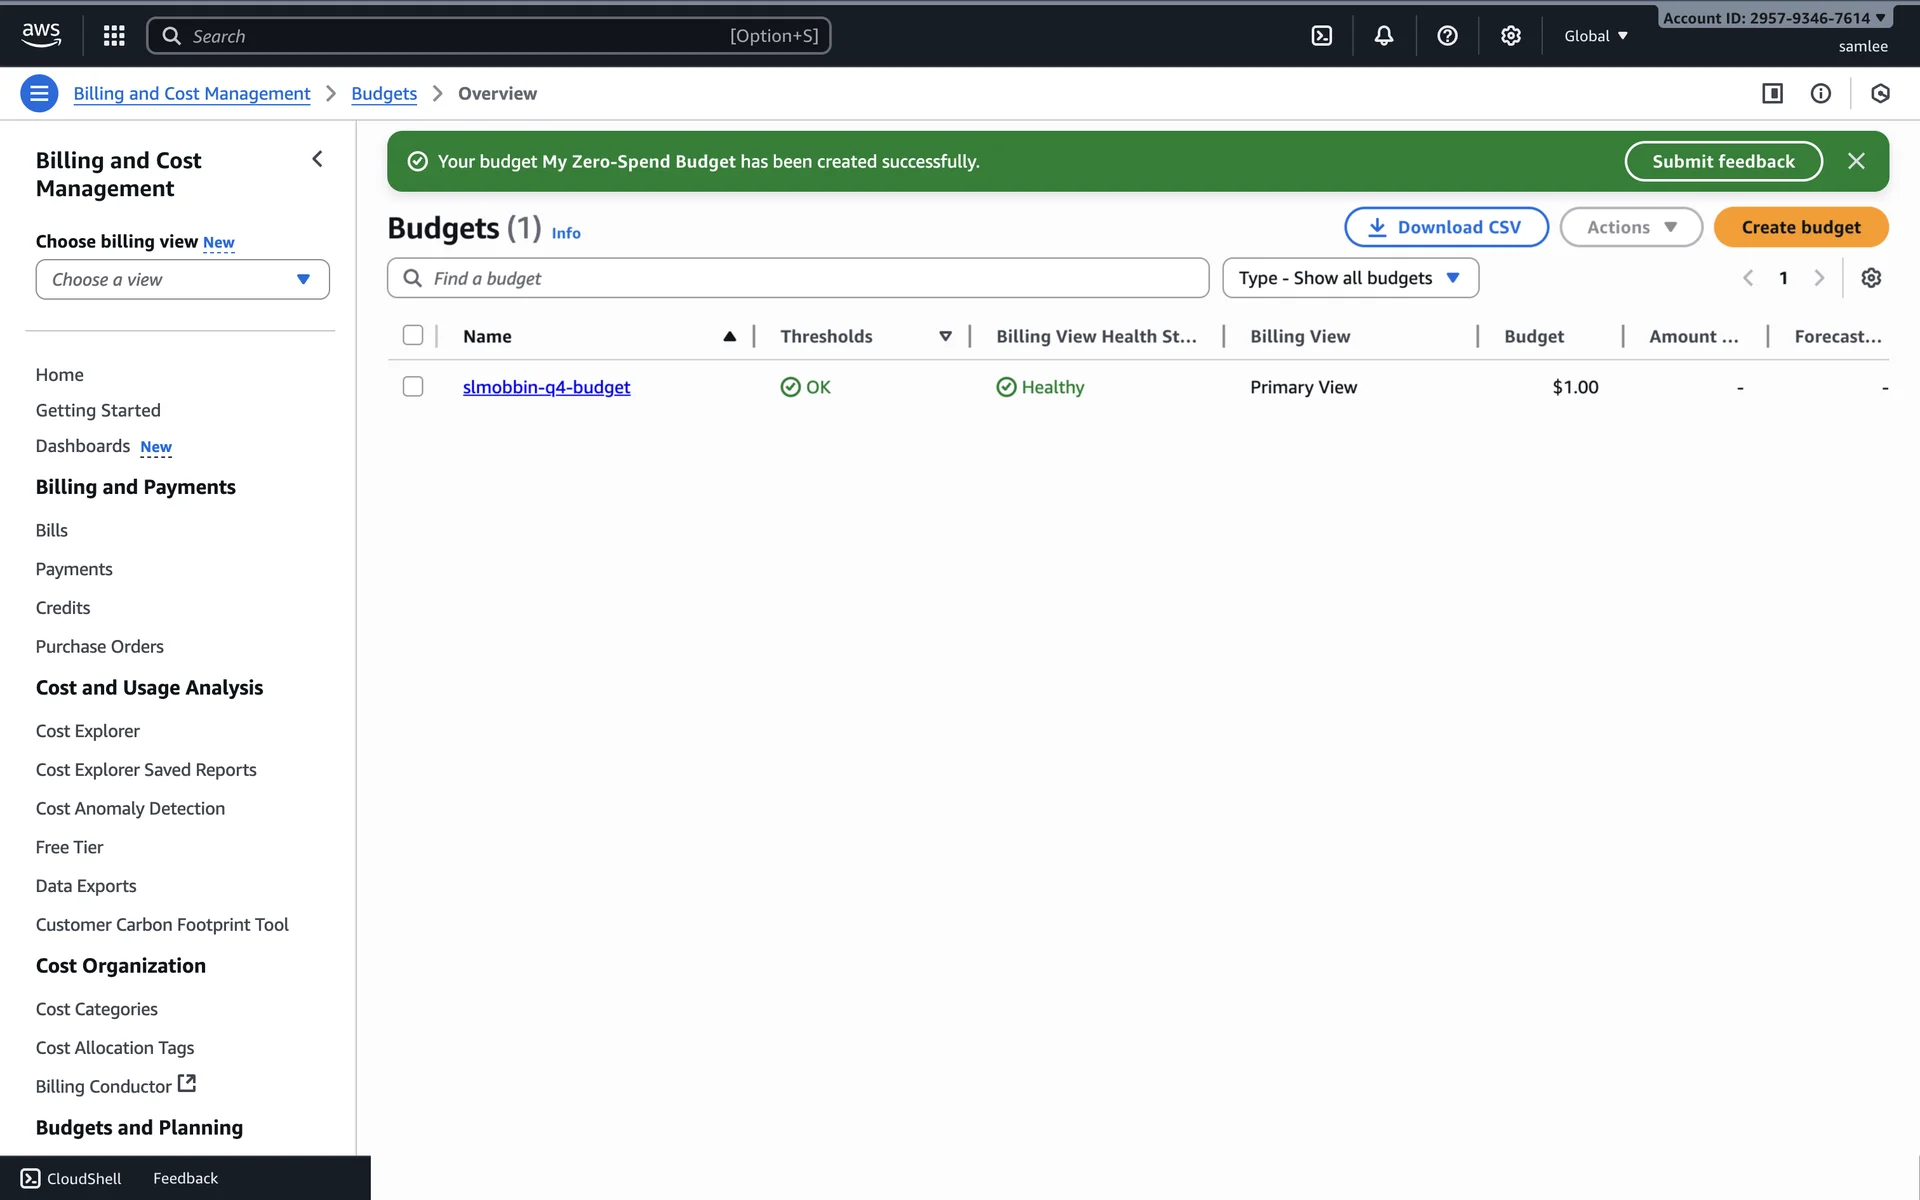Open the Type - Show all budgets filter
The width and height of the screenshot is (1920, 1200).
click(x=1349, y=278)
